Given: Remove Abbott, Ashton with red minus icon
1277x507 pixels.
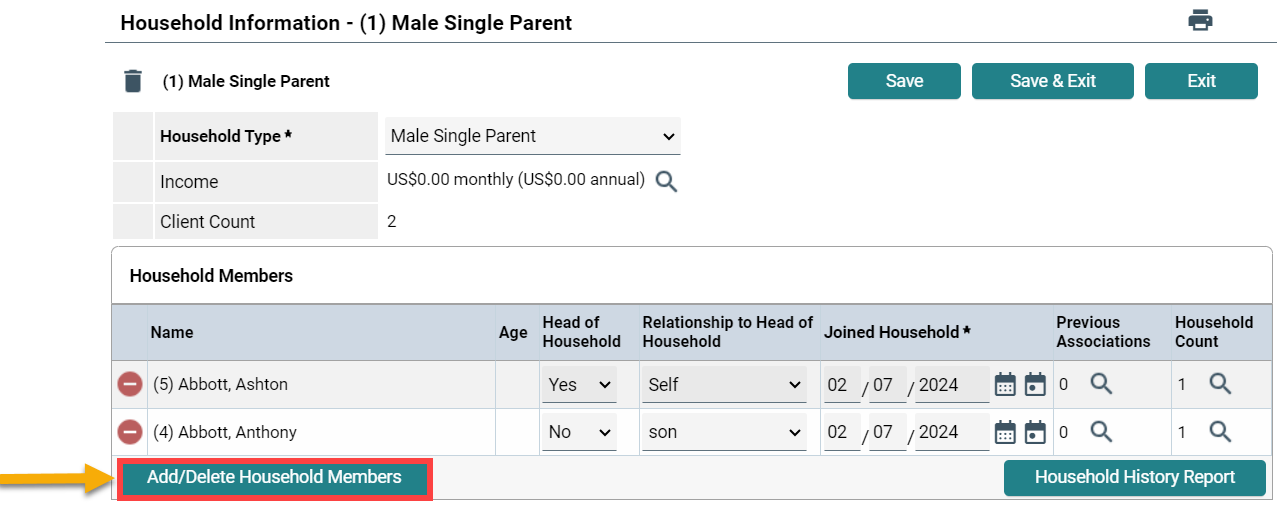Looking at the screenshot, I should (x=130, y=384).
